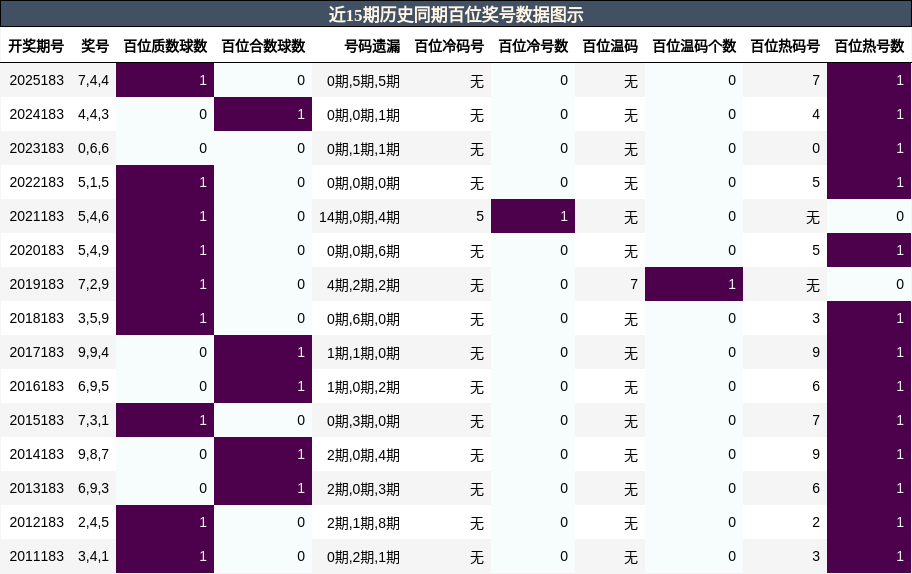This screenshot has height=574, width=912.
Task: Select period cell 2016183
Action: coord(37,386)
